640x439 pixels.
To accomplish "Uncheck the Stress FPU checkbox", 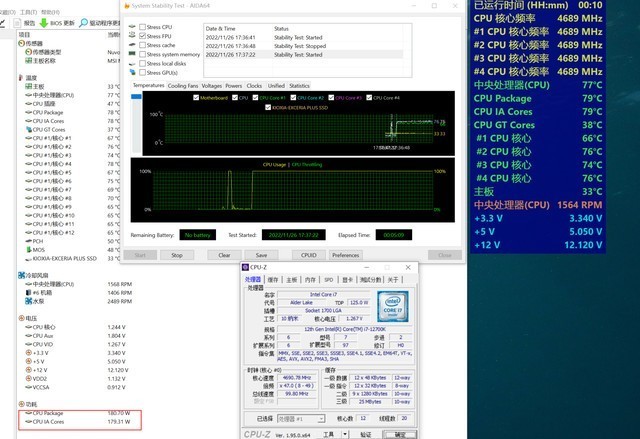I will click(x=142, y=35).
